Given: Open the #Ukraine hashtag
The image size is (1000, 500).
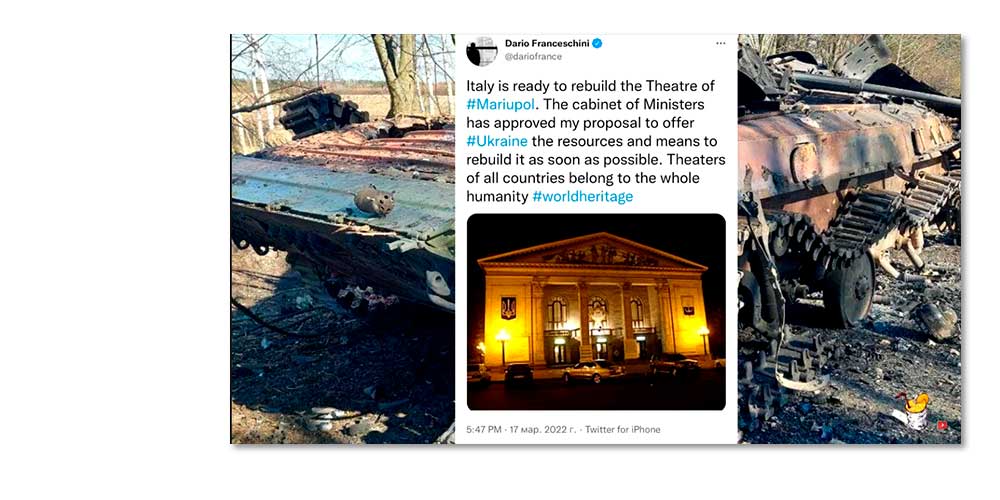Looking at the screenshot, I should 497,141.
